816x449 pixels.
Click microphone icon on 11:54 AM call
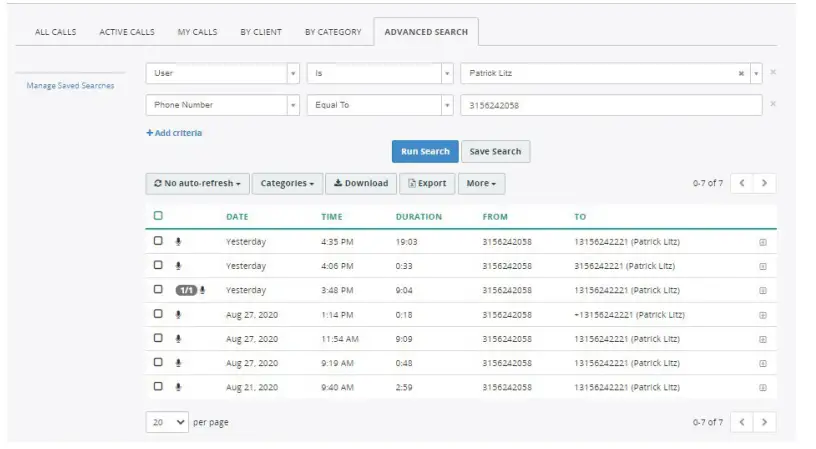pyautogui.click(x=178, y=339)
